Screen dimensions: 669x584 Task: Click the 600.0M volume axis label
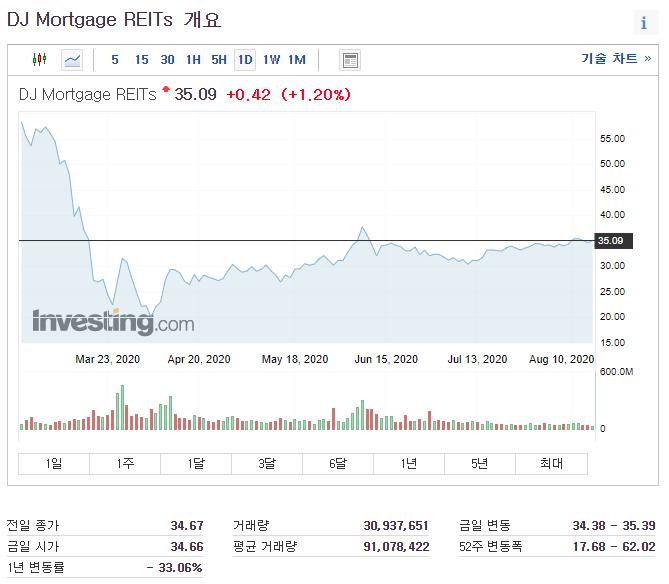click(616, 372)
